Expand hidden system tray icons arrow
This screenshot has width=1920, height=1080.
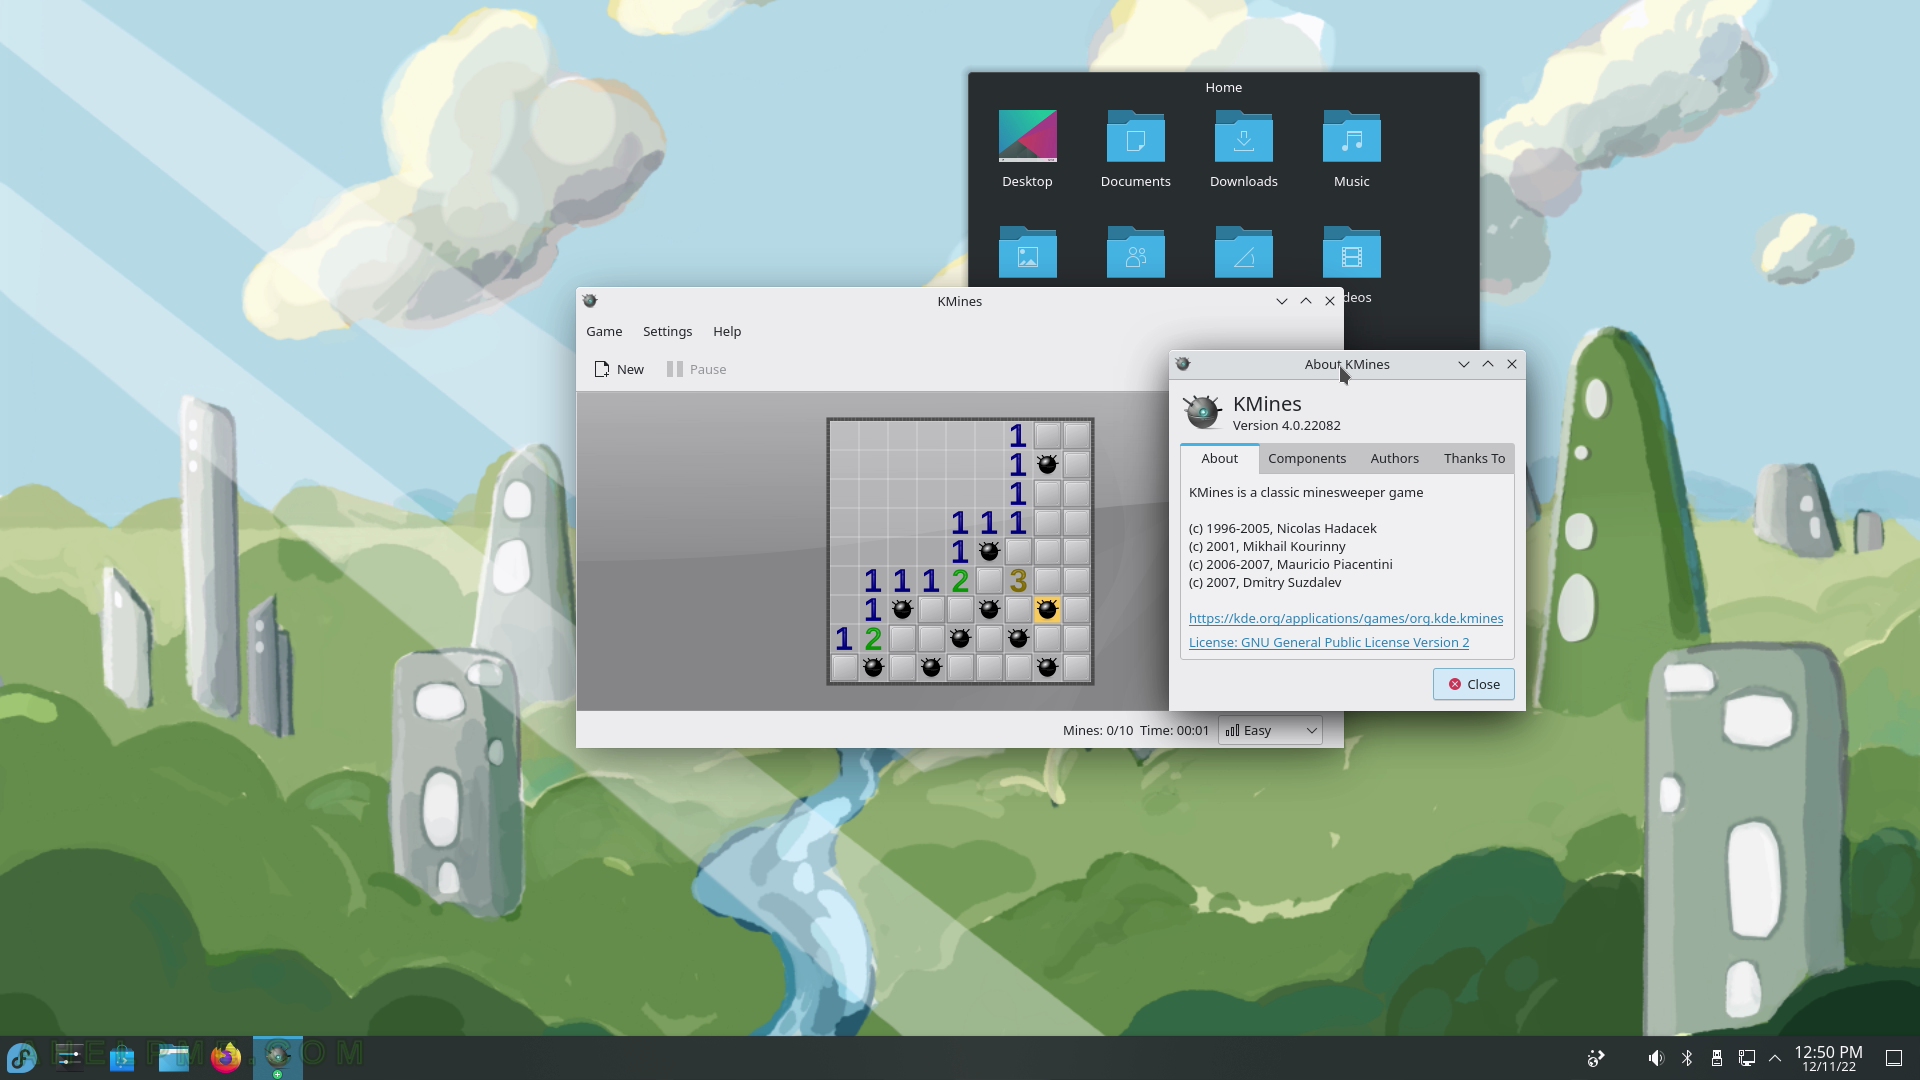(1775, 1058)
